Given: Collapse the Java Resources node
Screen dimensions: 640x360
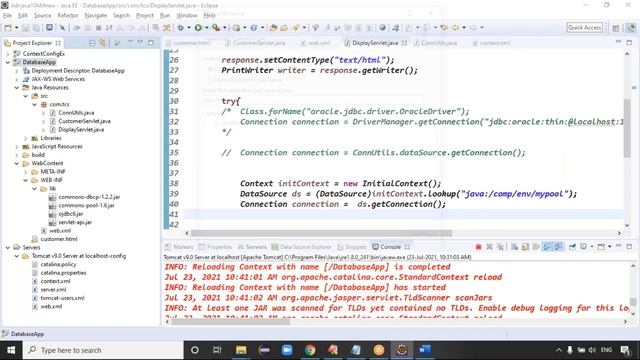Looking at the screenshot, I should pos(17,87).
